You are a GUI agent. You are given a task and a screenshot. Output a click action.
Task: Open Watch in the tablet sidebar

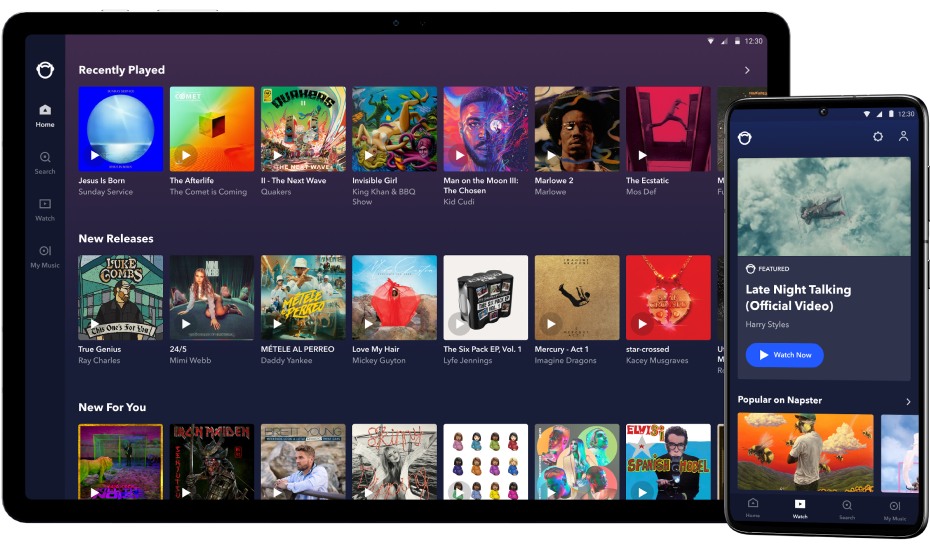pyautogui.click(x=45, y=209)
